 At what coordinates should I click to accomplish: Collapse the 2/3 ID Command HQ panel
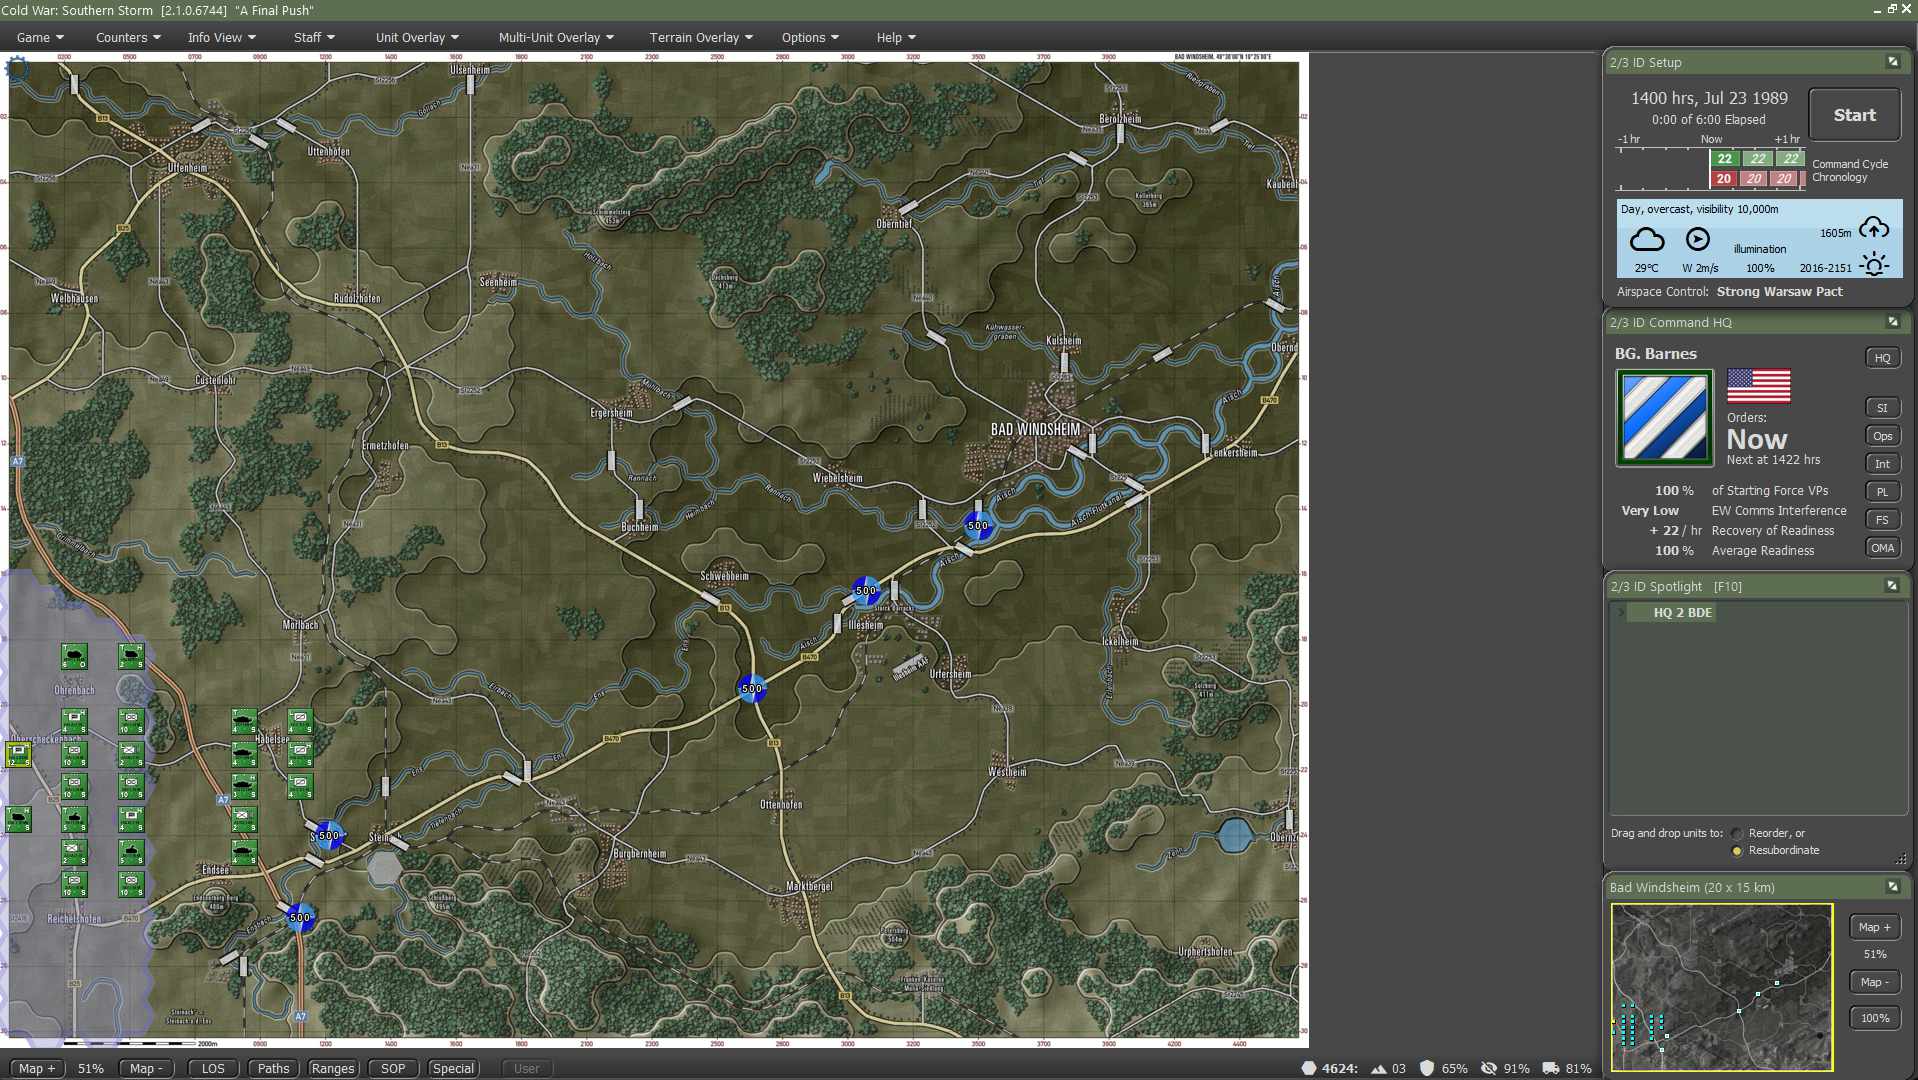1892,322
